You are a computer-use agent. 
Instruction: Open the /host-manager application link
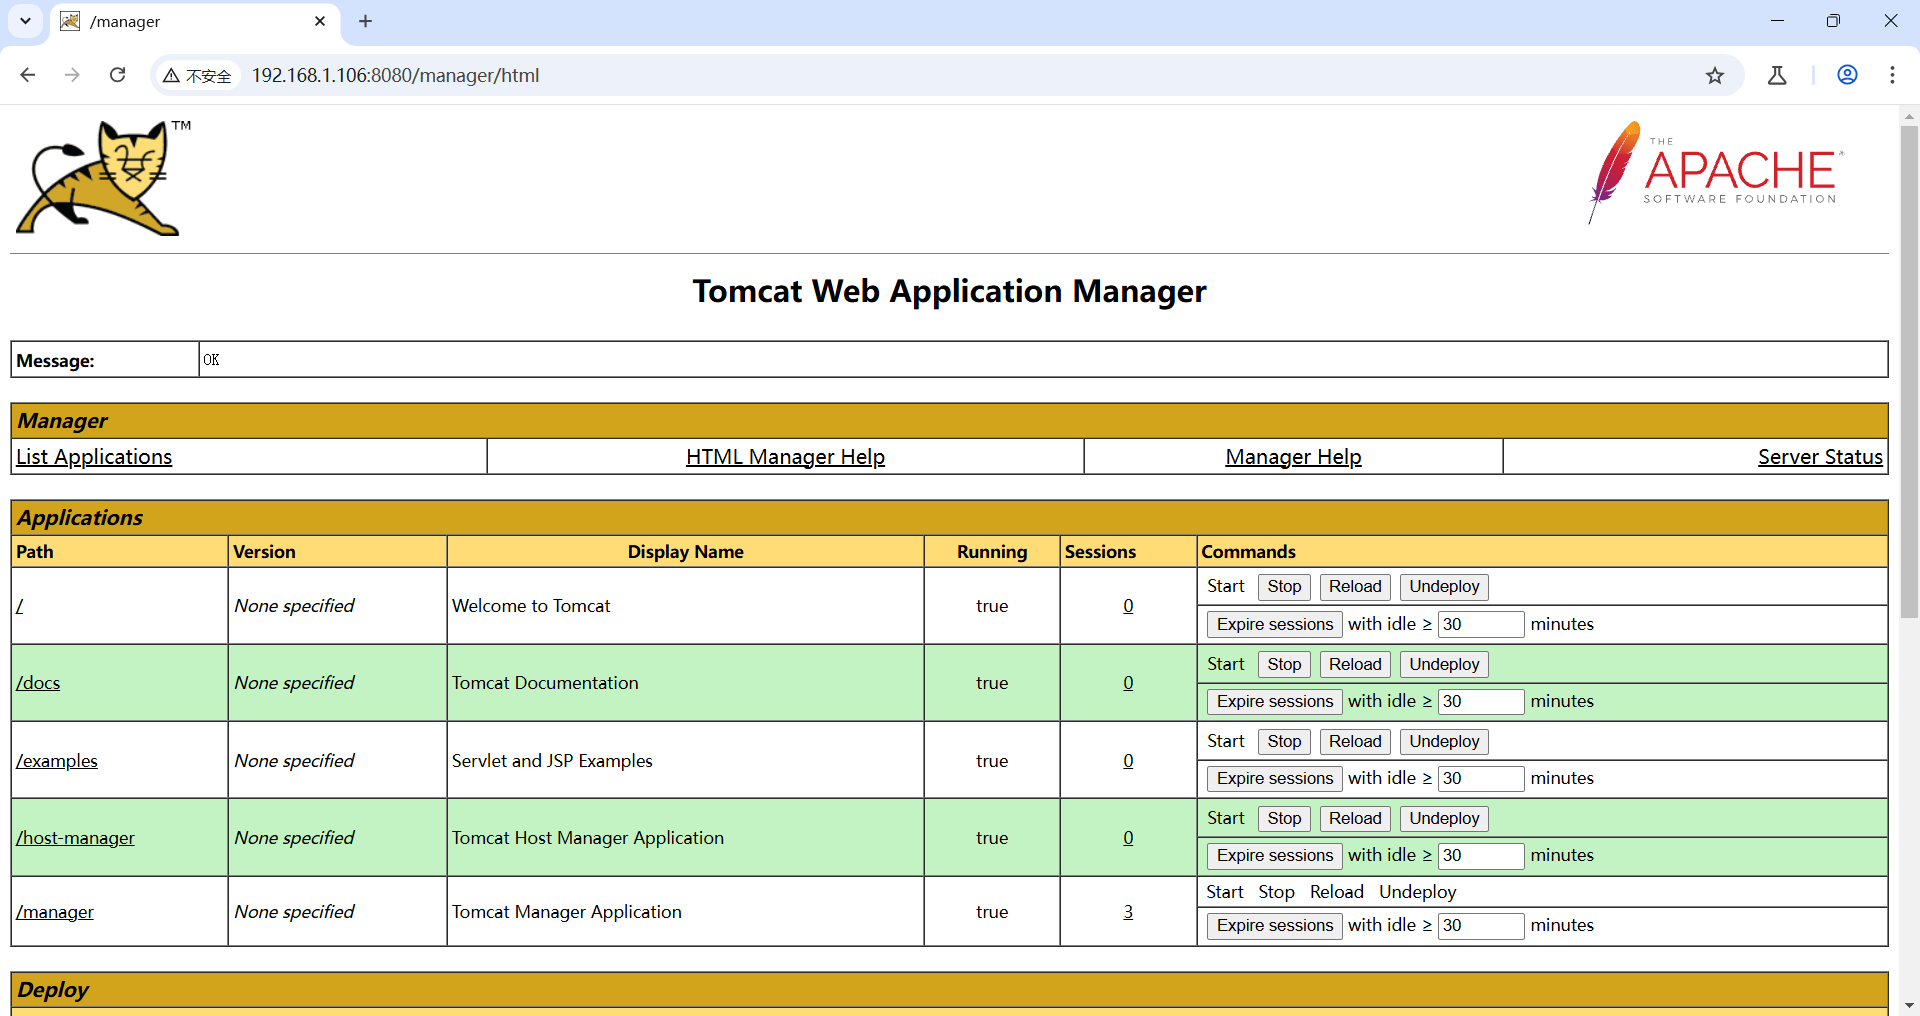(x=75, y=838)
